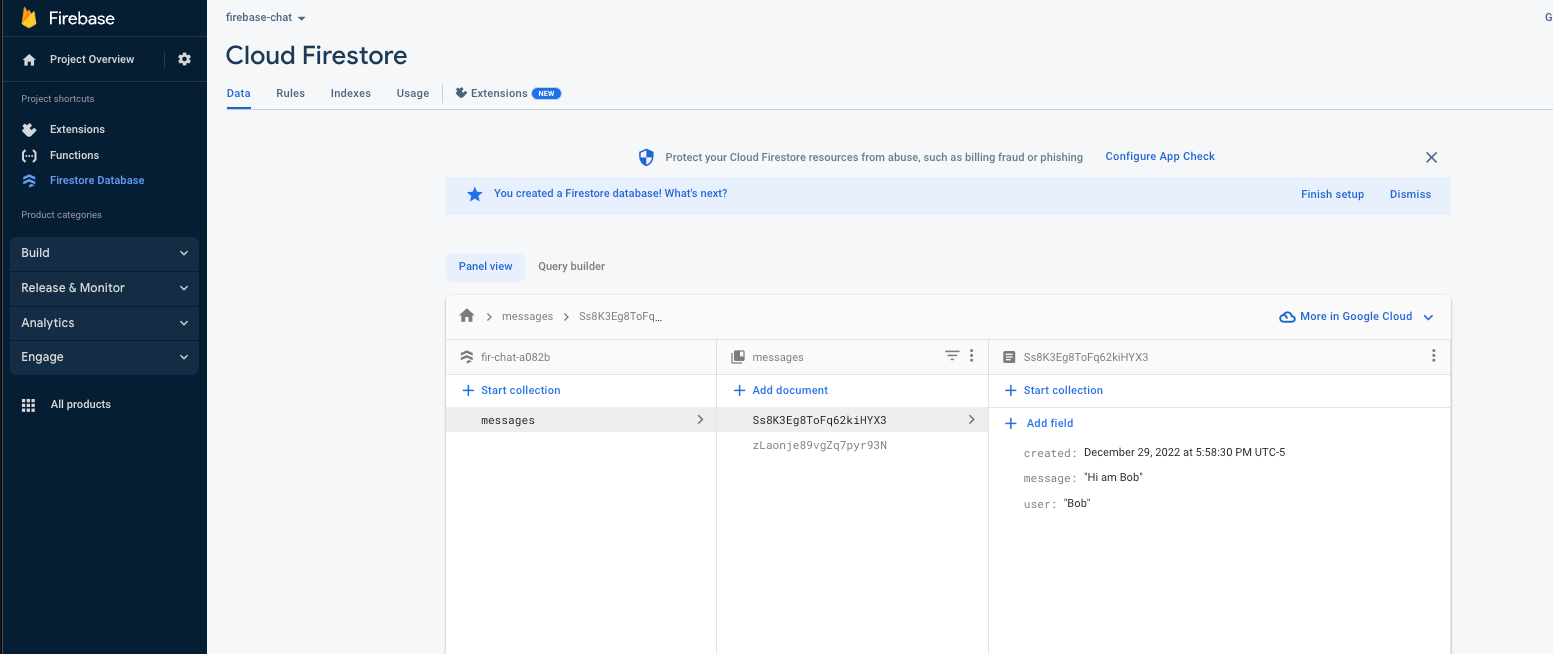Click plus icon beside Add field

(x=1010, y=424)
